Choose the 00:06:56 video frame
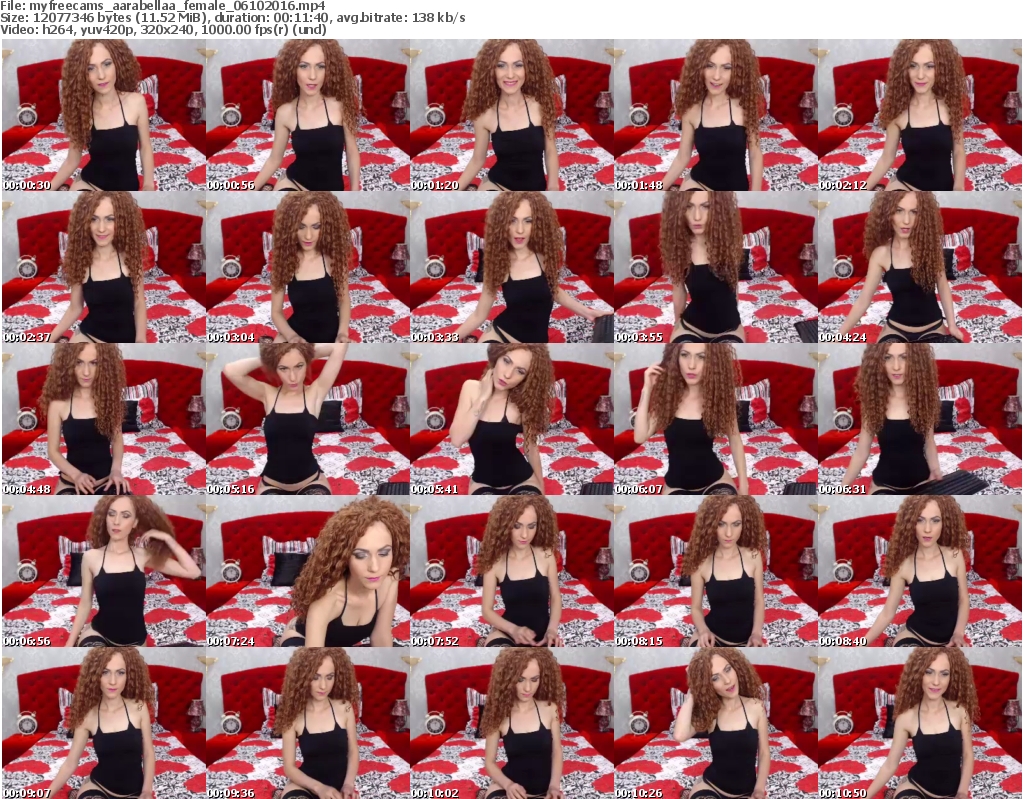 pos(103,571)
